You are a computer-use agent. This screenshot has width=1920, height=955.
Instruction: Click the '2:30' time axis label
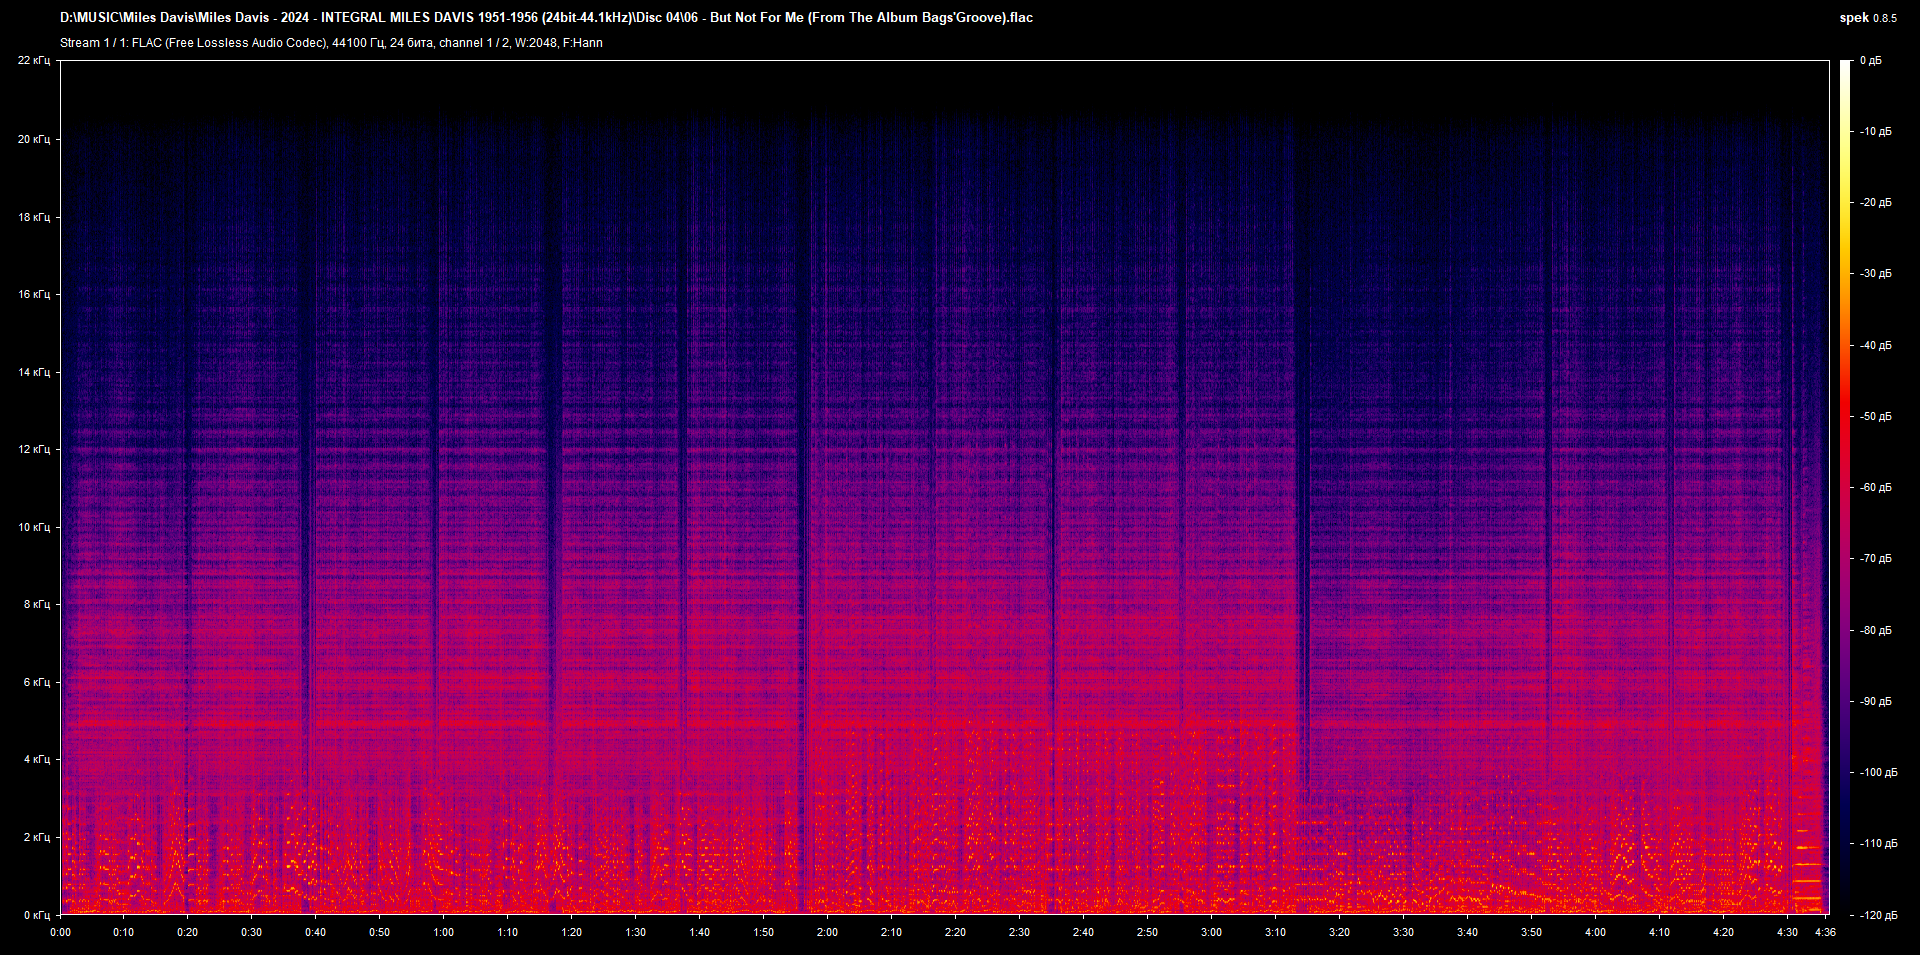click(1019, 932)
